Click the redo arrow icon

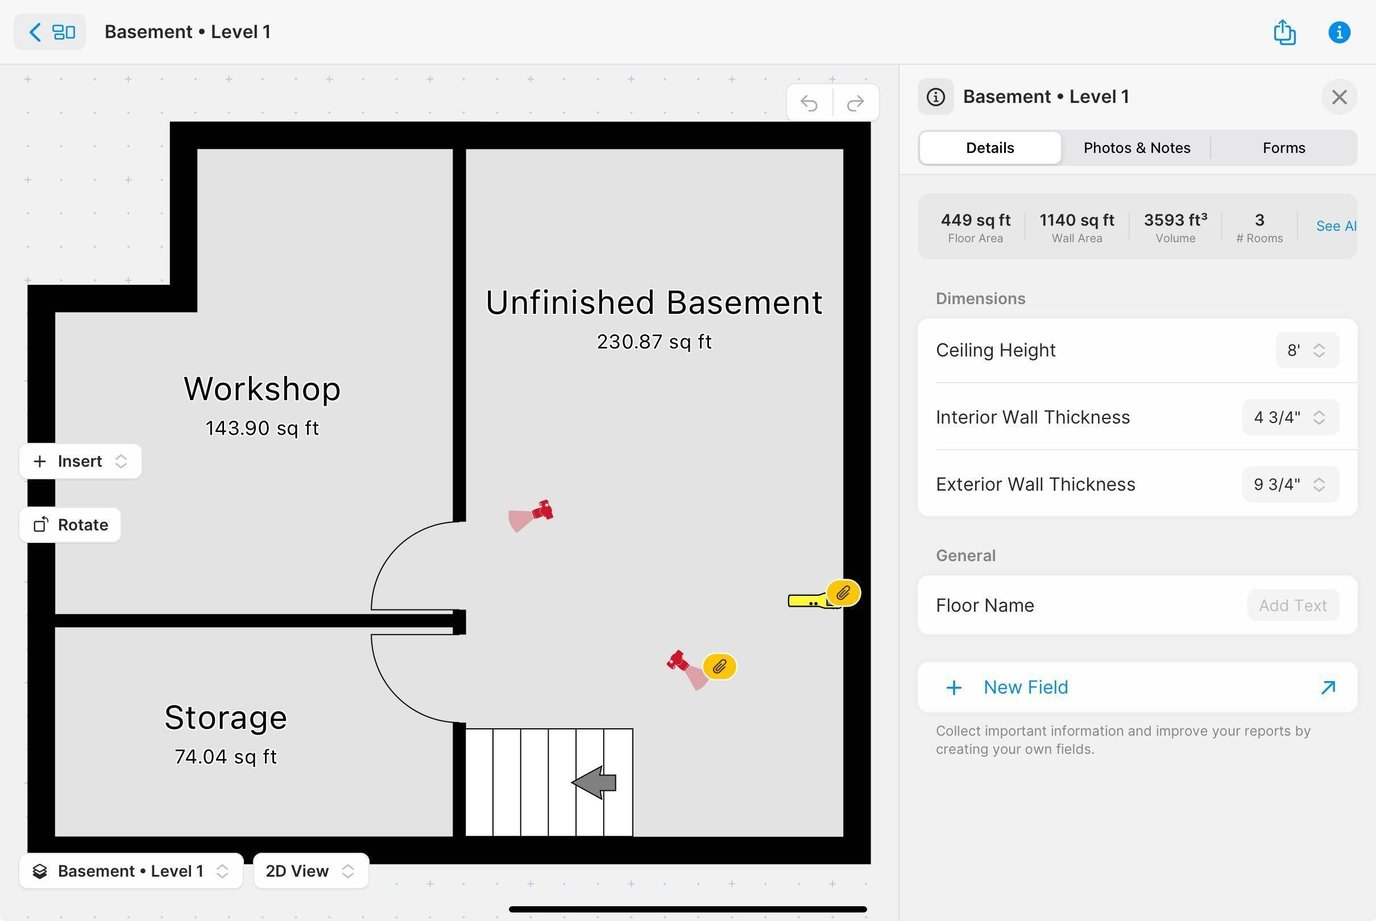click(x=856, y=103)
